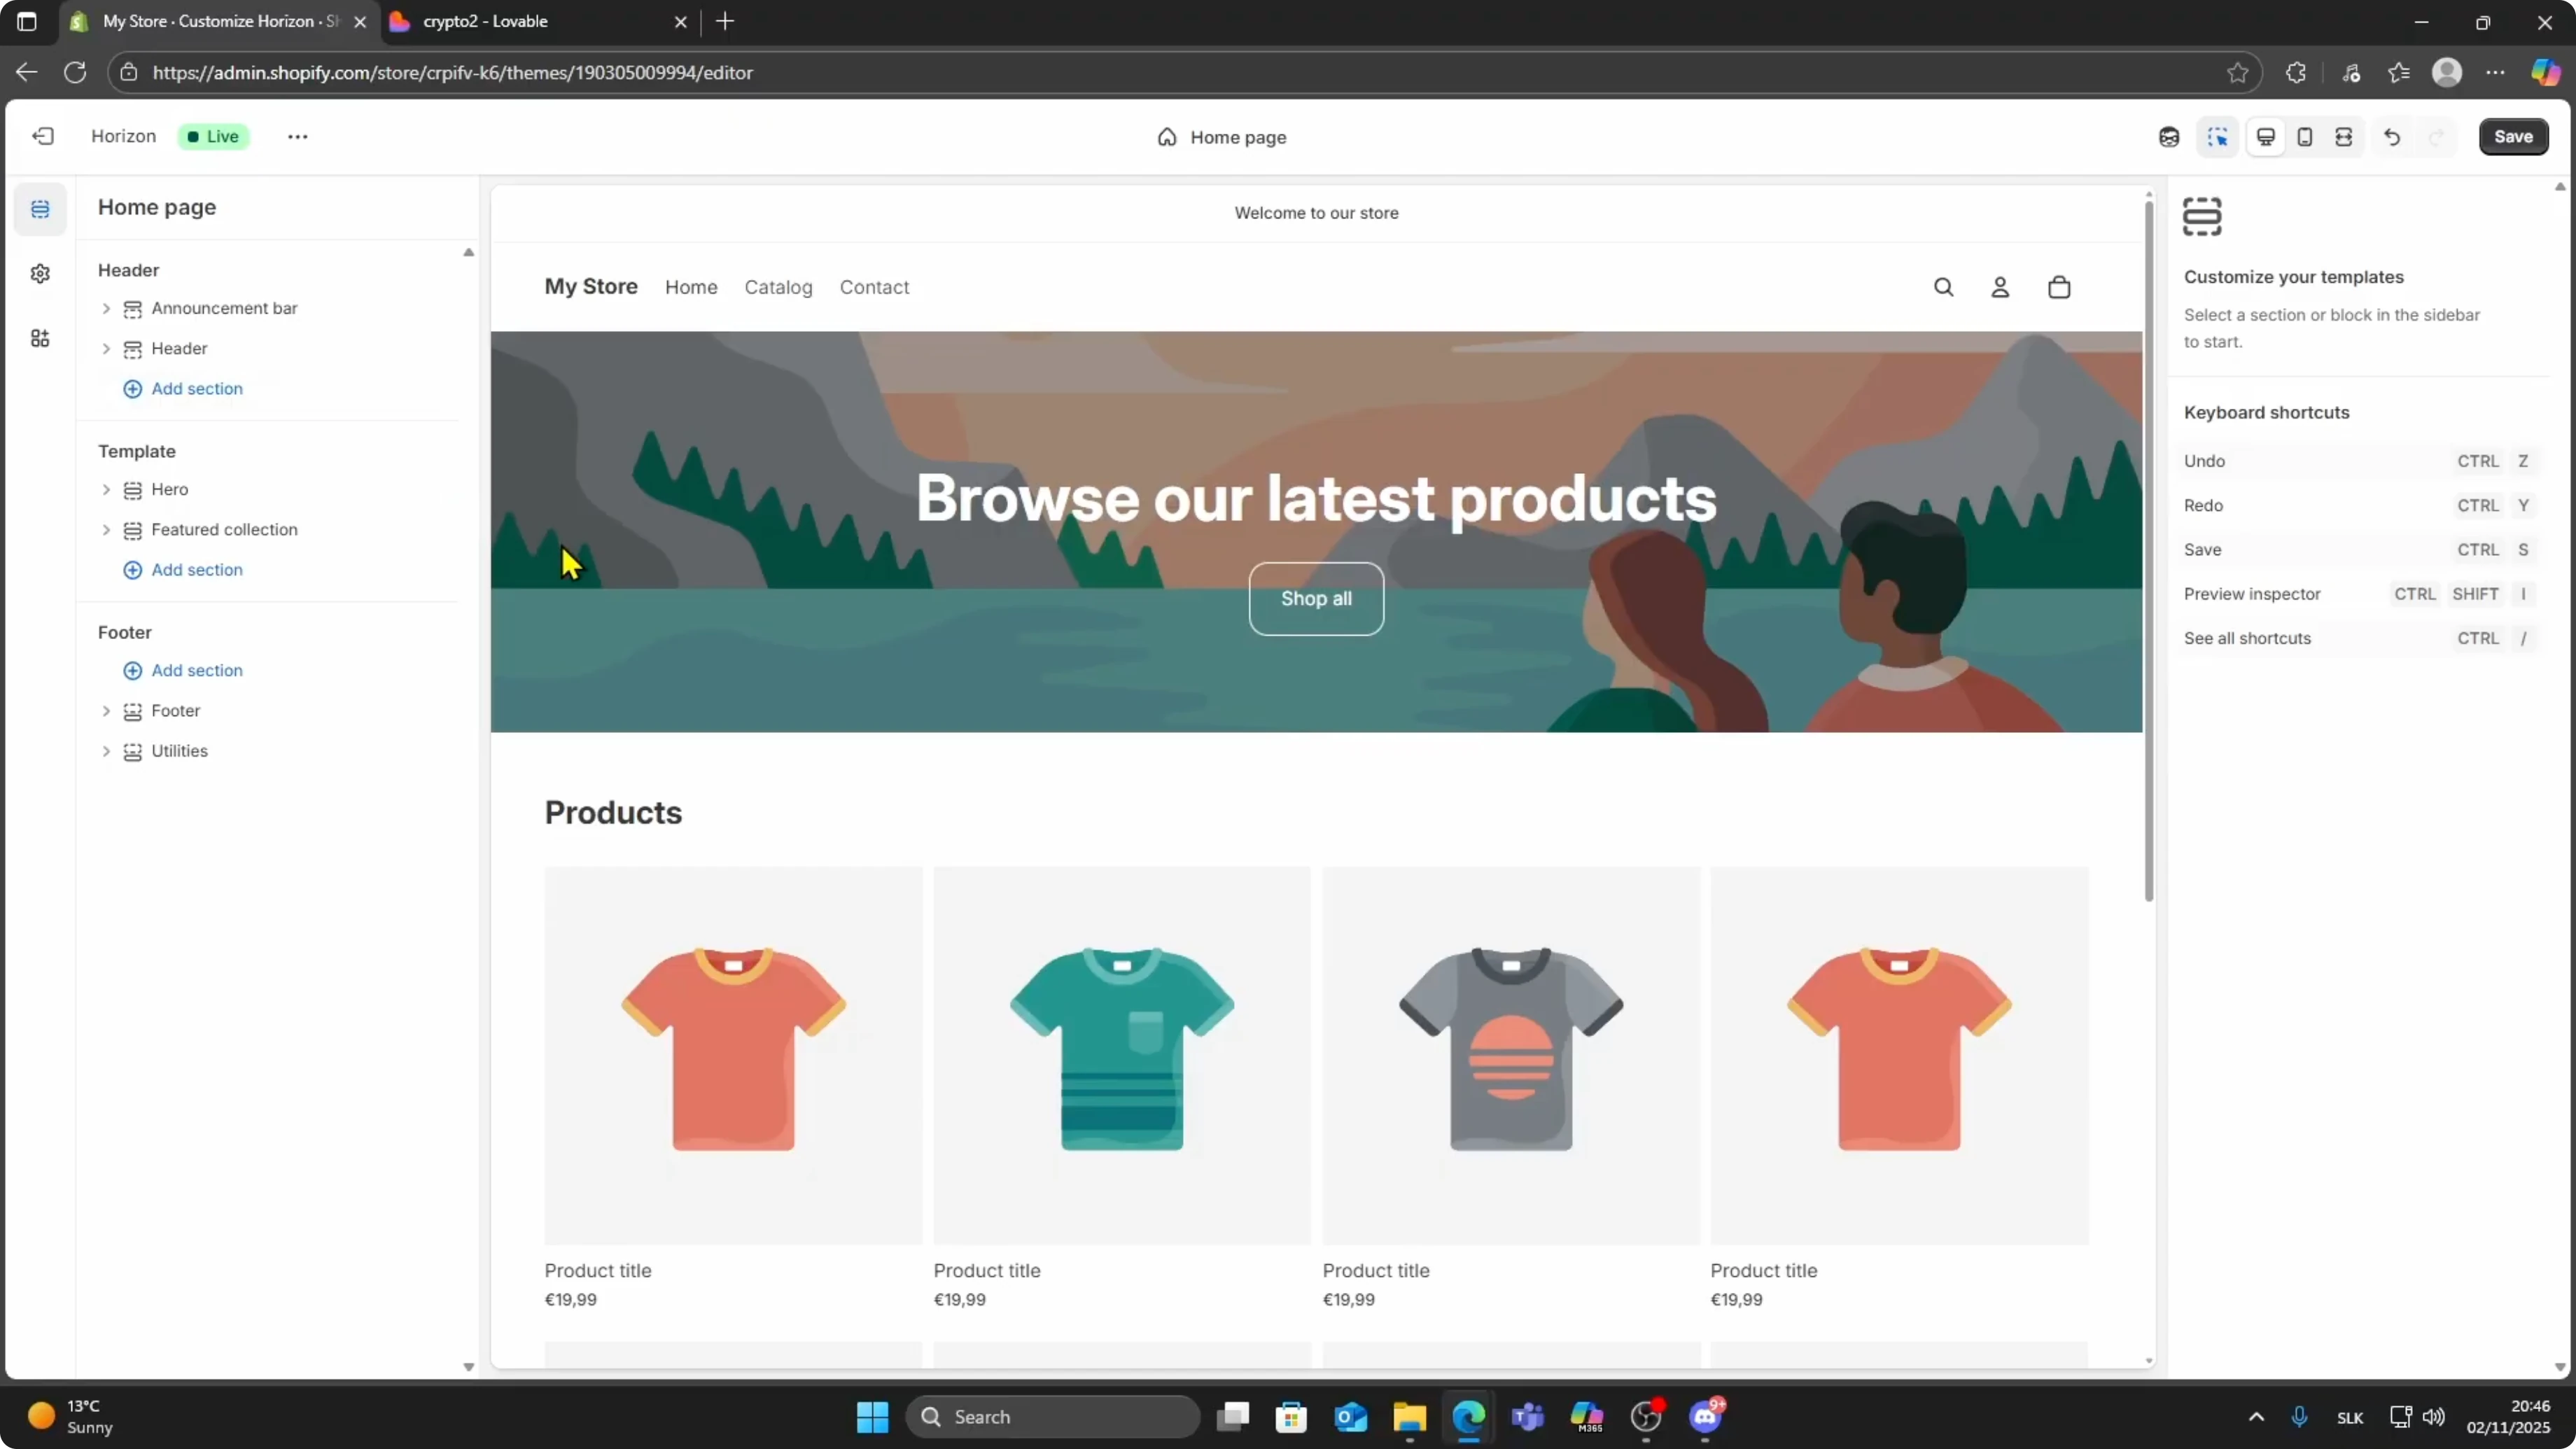Click the Save button
The height and width of the screenshot is (1449, 2576).
pyautogui.click(x=2513, y=137)
